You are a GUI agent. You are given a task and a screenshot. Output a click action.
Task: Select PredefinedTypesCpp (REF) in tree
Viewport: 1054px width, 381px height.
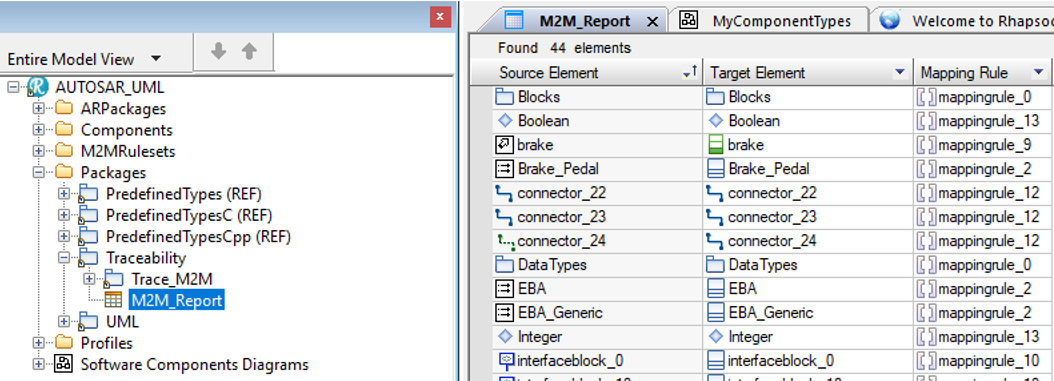tap(198, 237)
